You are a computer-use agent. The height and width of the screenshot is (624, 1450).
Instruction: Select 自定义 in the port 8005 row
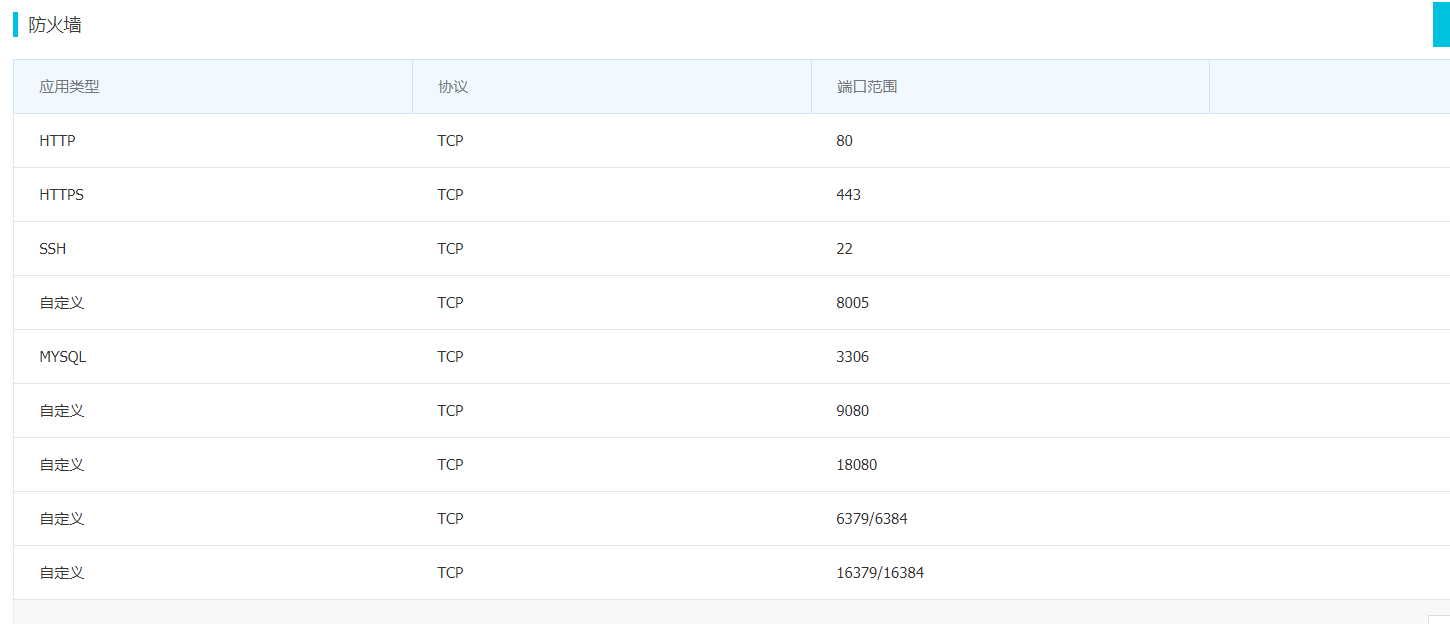[62, 303]
